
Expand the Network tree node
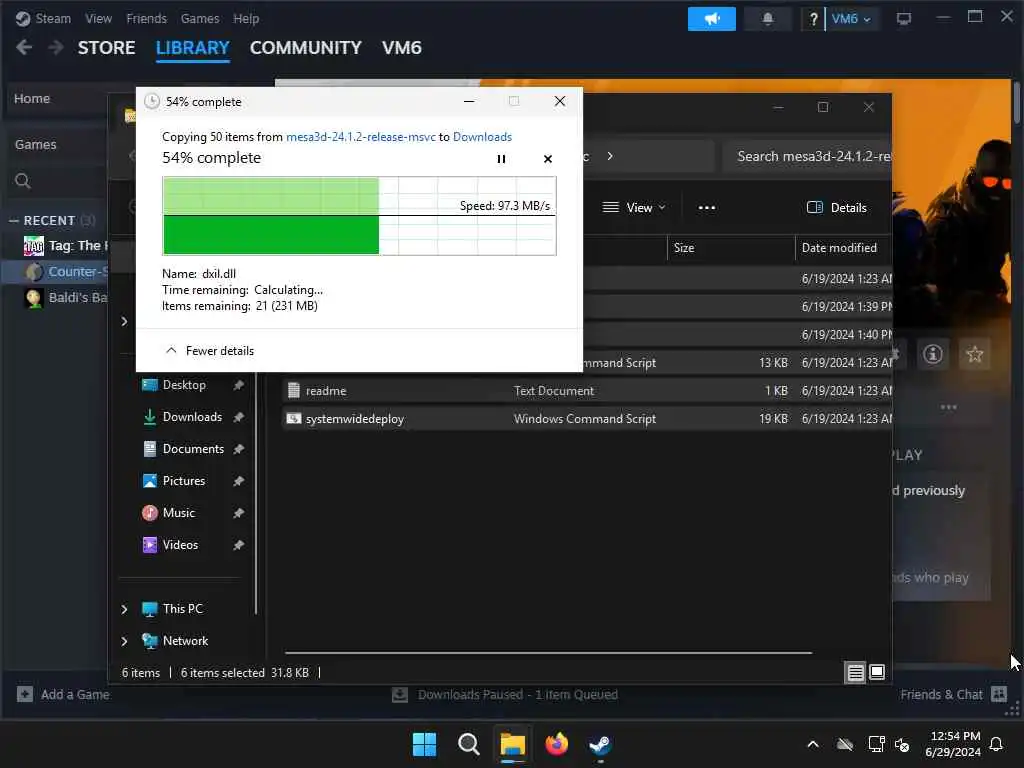click(x=124, y=641)
